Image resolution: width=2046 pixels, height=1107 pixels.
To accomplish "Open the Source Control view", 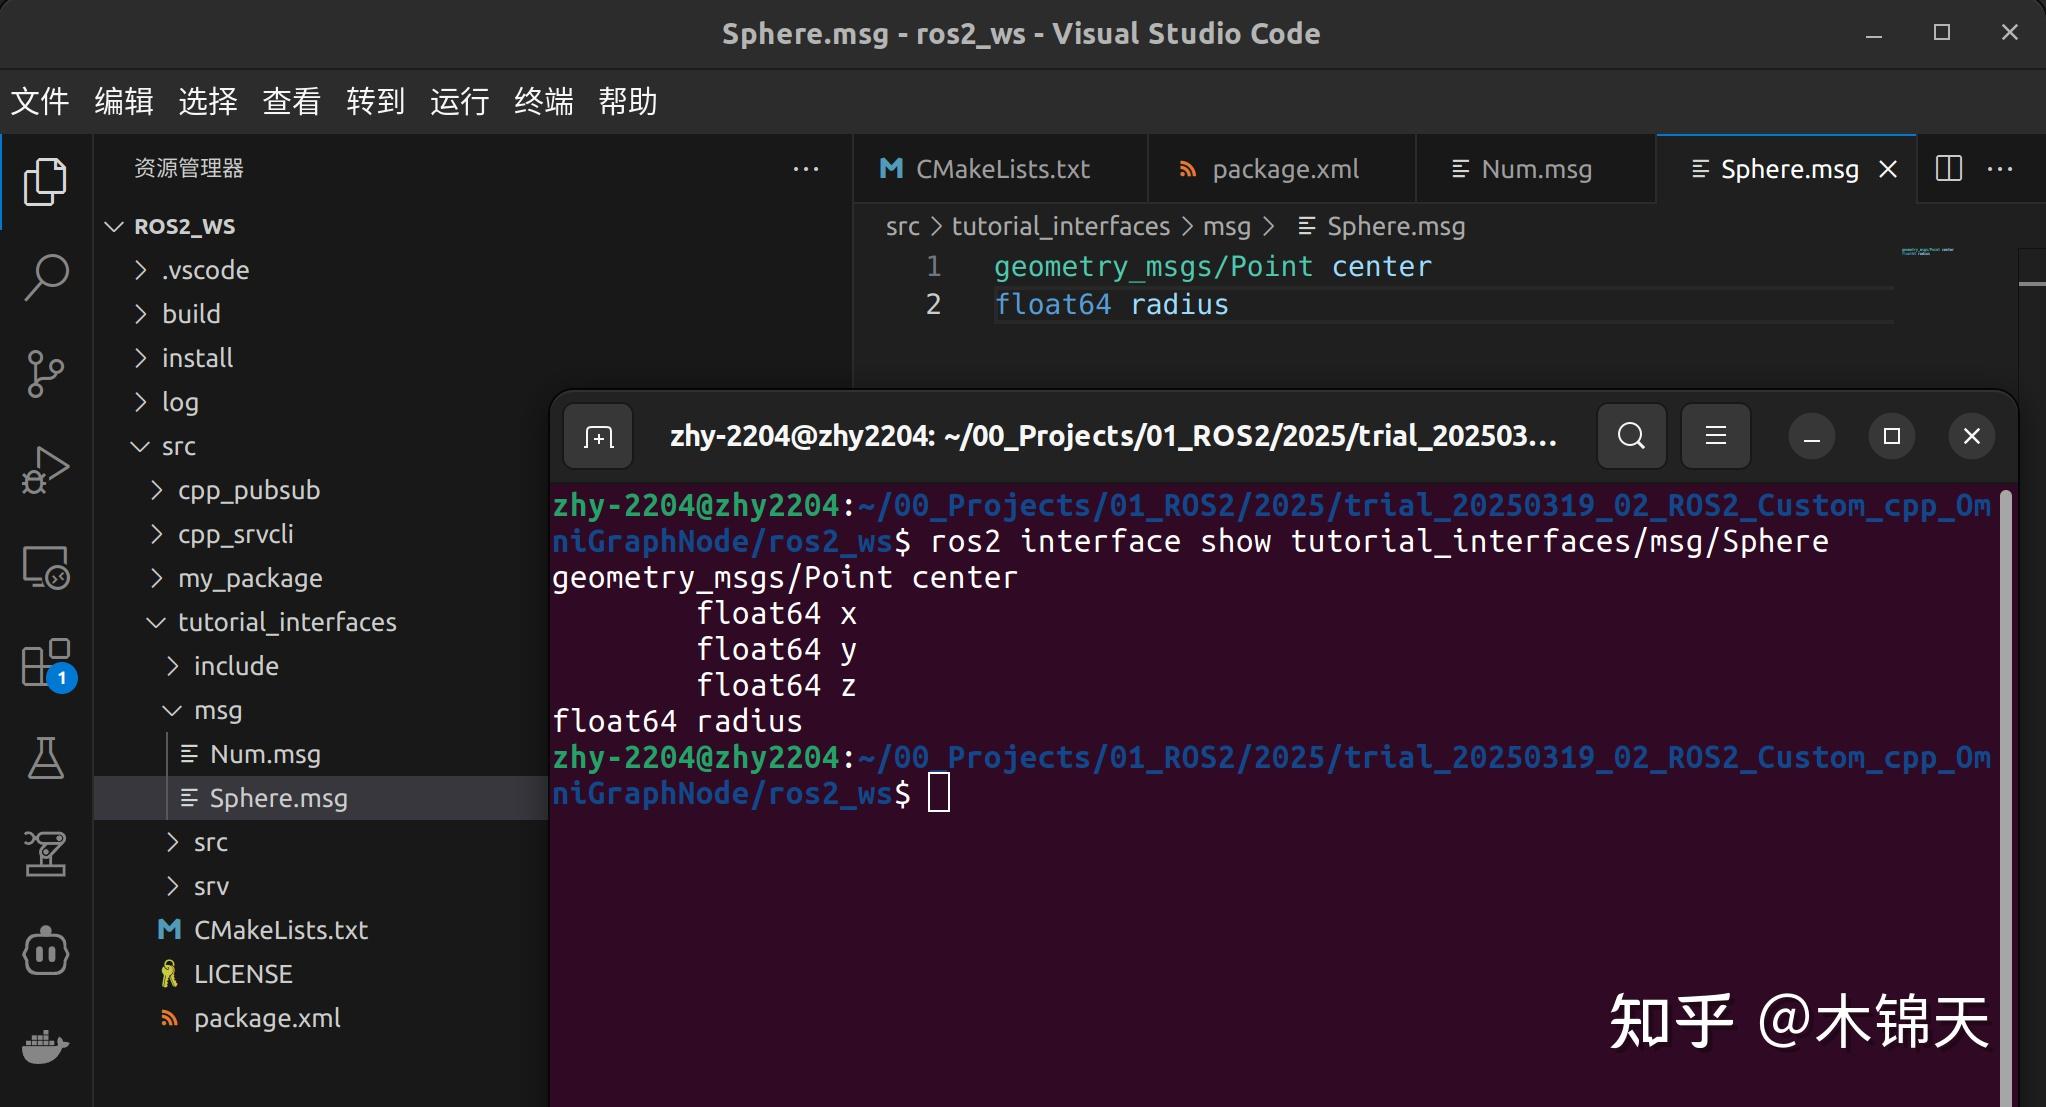I will tap(45, 373).
